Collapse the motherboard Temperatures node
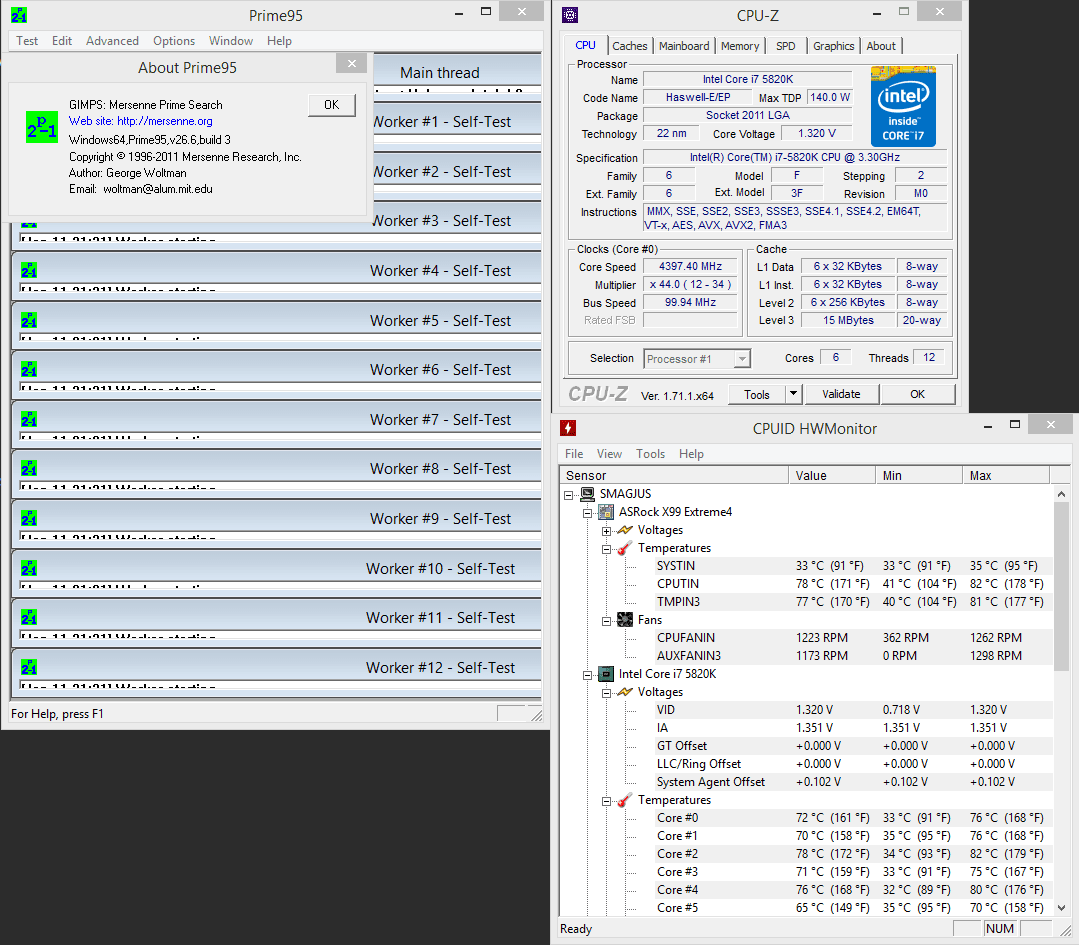Screen dimensions: 1079x945 606,549
